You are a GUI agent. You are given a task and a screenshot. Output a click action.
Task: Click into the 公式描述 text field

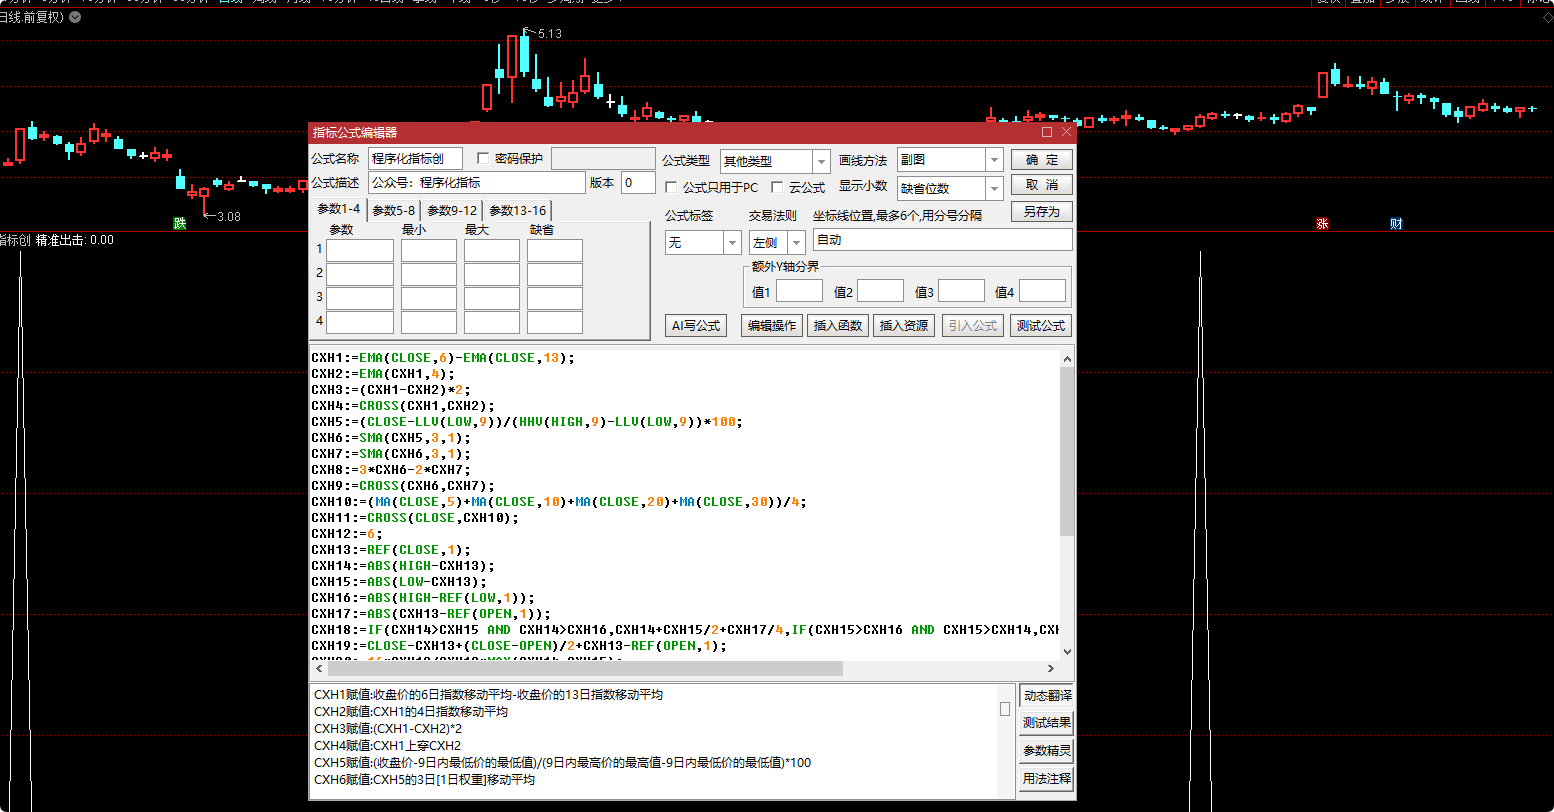tap(476, 183)
